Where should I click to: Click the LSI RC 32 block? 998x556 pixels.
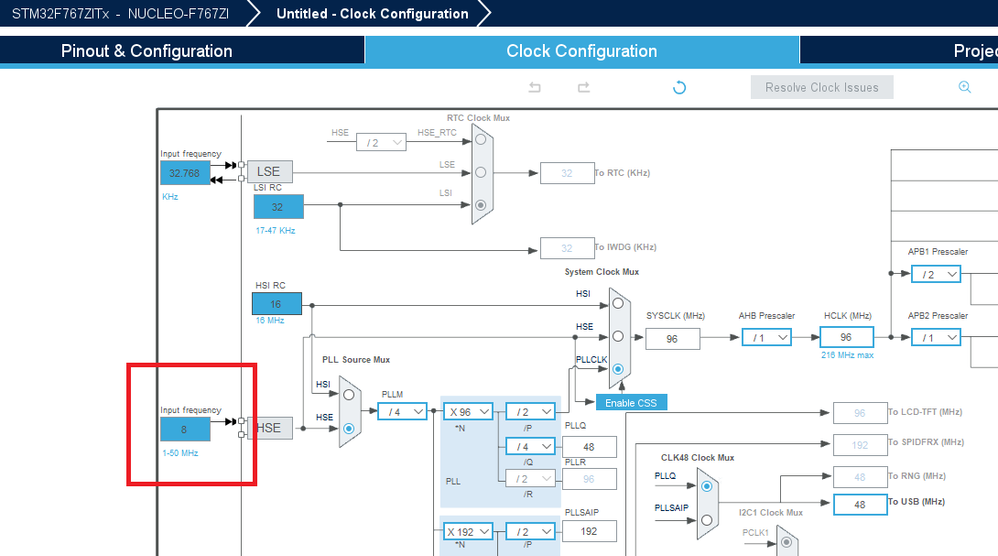278,207
